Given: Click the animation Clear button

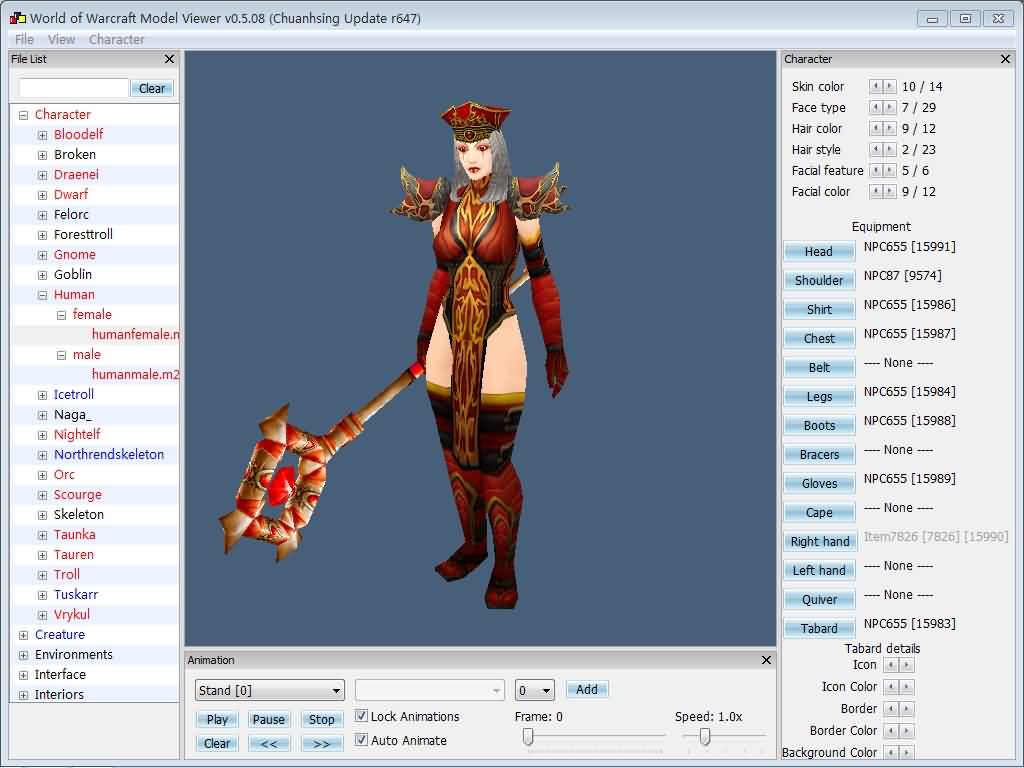Looking at the screenshot, I should tap(217, 744).
